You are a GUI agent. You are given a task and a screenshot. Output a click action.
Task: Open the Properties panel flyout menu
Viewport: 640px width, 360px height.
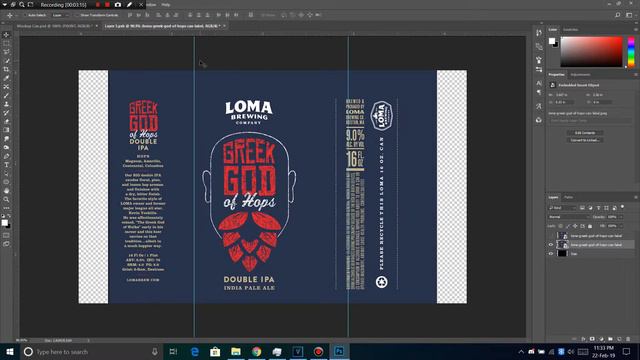point(636,75)
